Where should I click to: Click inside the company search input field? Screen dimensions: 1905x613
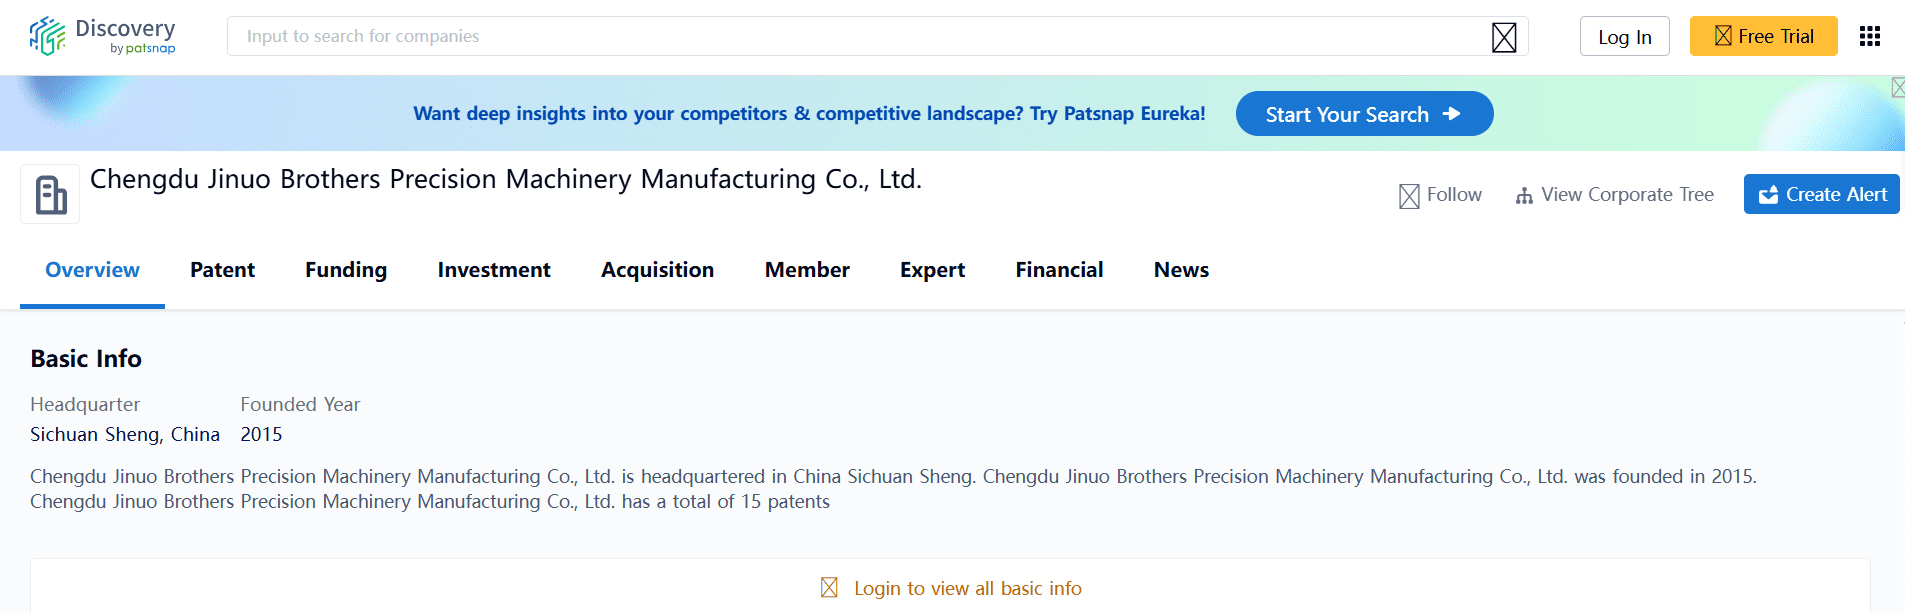[x=800, y=36]
